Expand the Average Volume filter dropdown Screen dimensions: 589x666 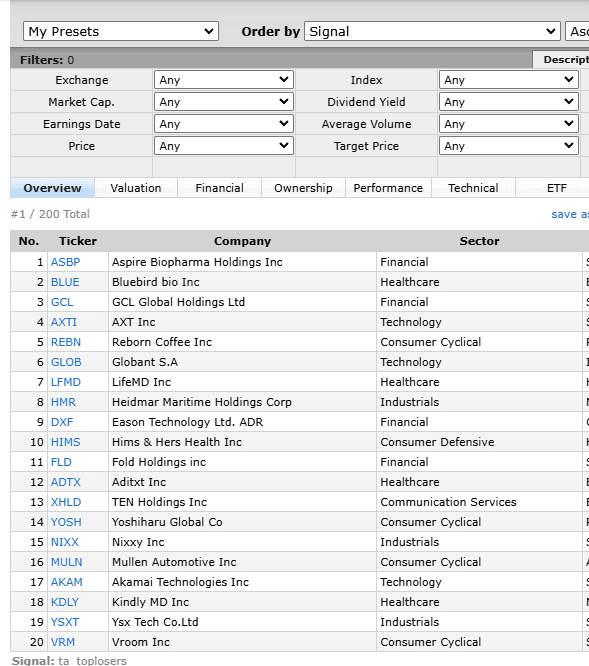(509, 124)
